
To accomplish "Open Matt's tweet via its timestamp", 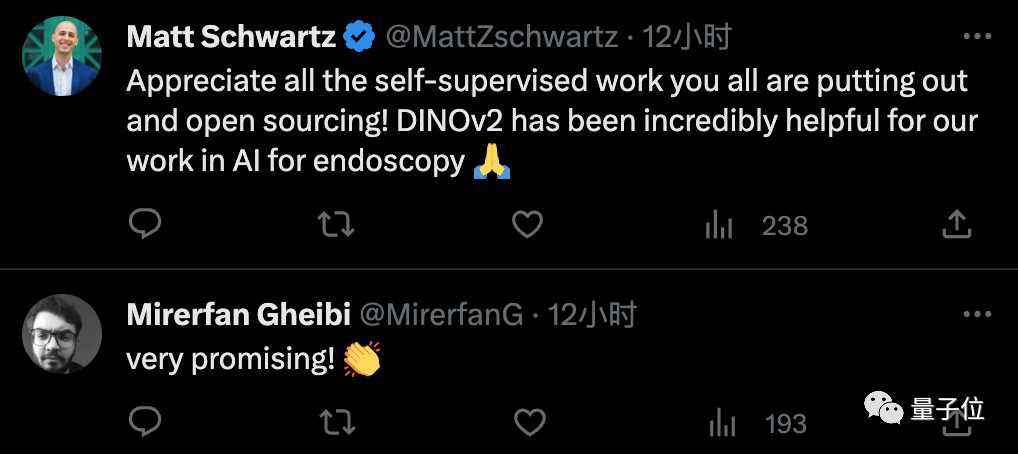I will click(x=687, y=38).
